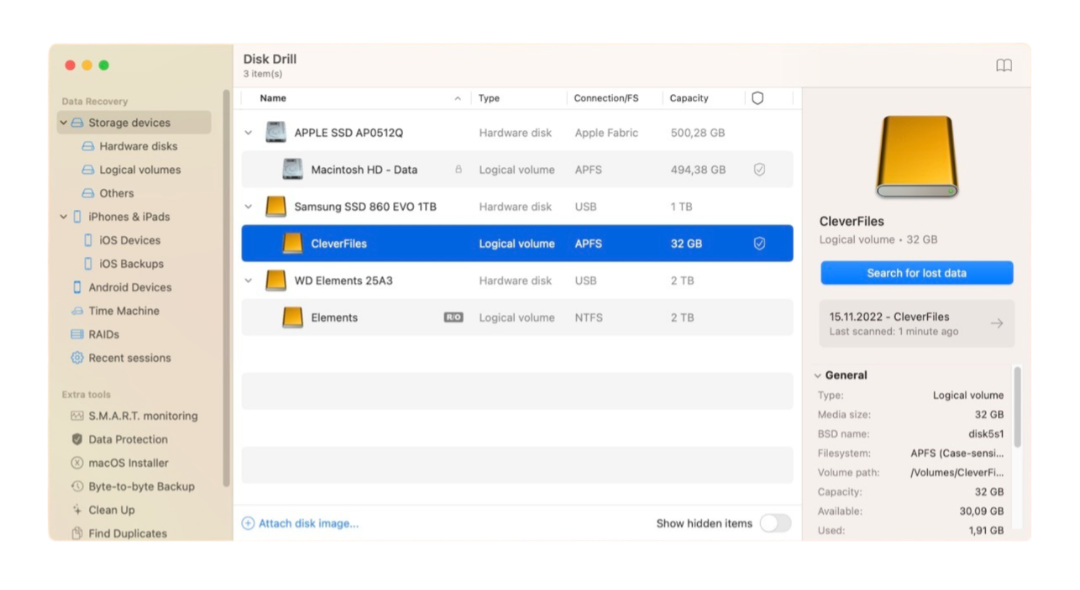Collapse the Samsung SSD 860 EVO row
Viewport: 1080px width, 590px height.
(x=249, y=207)
